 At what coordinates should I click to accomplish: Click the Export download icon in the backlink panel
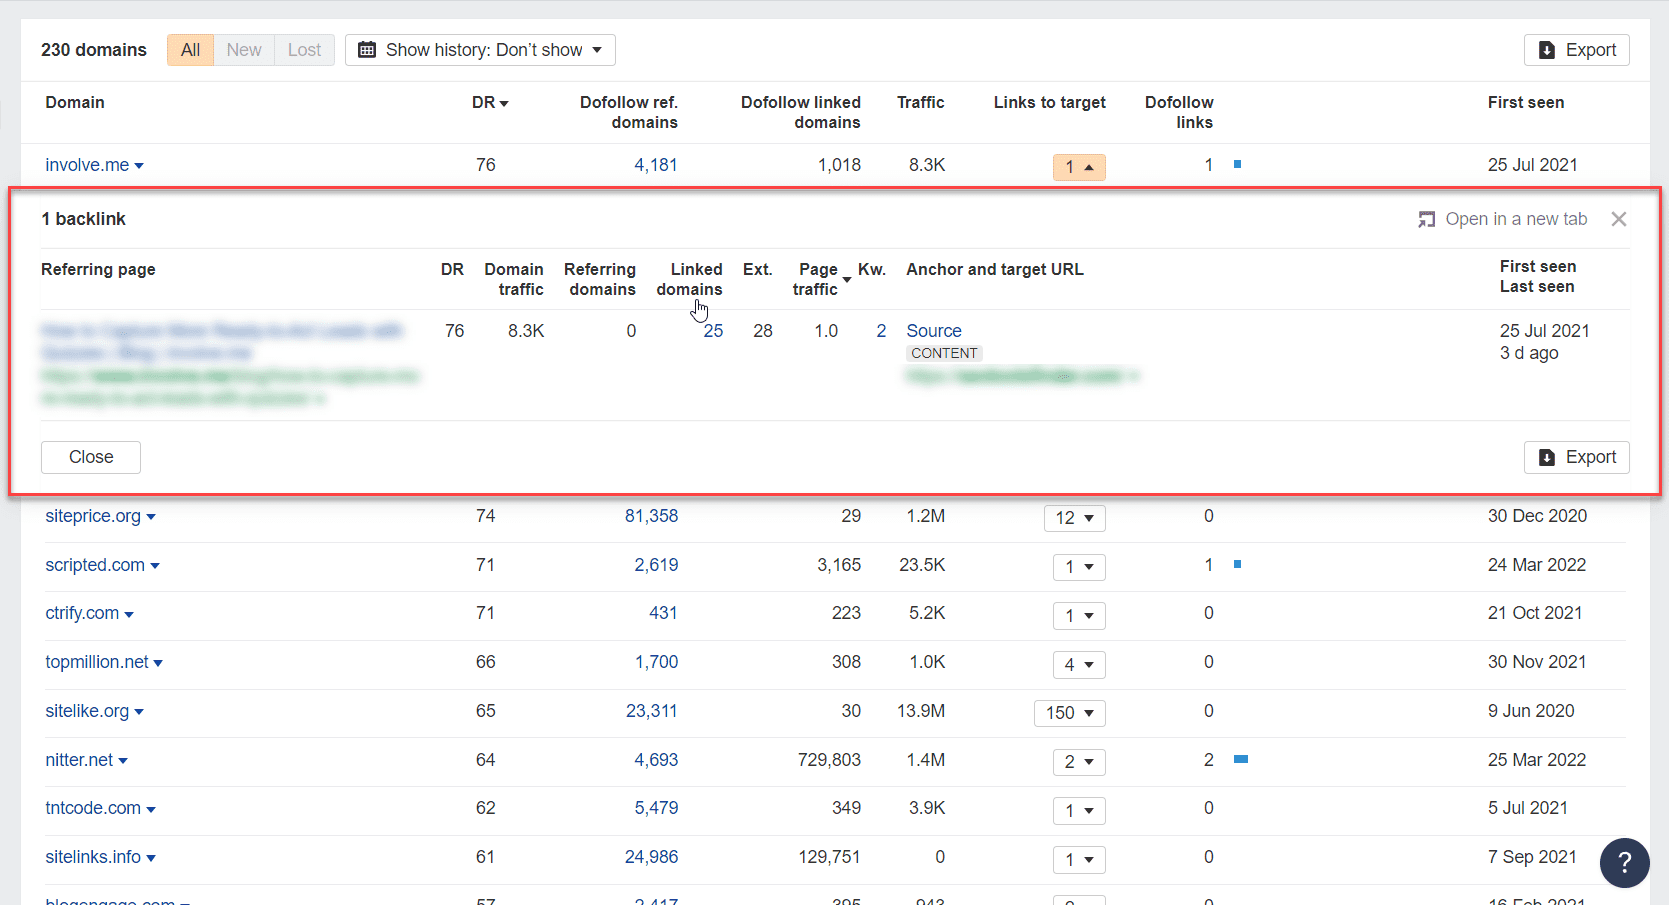(x=1545, y=457)
